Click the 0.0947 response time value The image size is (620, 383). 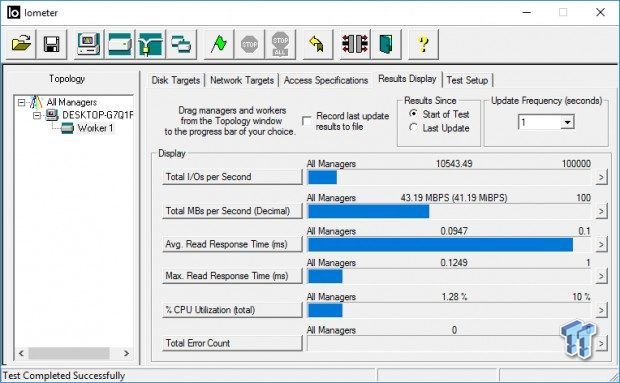pyautogui.click(x=454, y=231)
